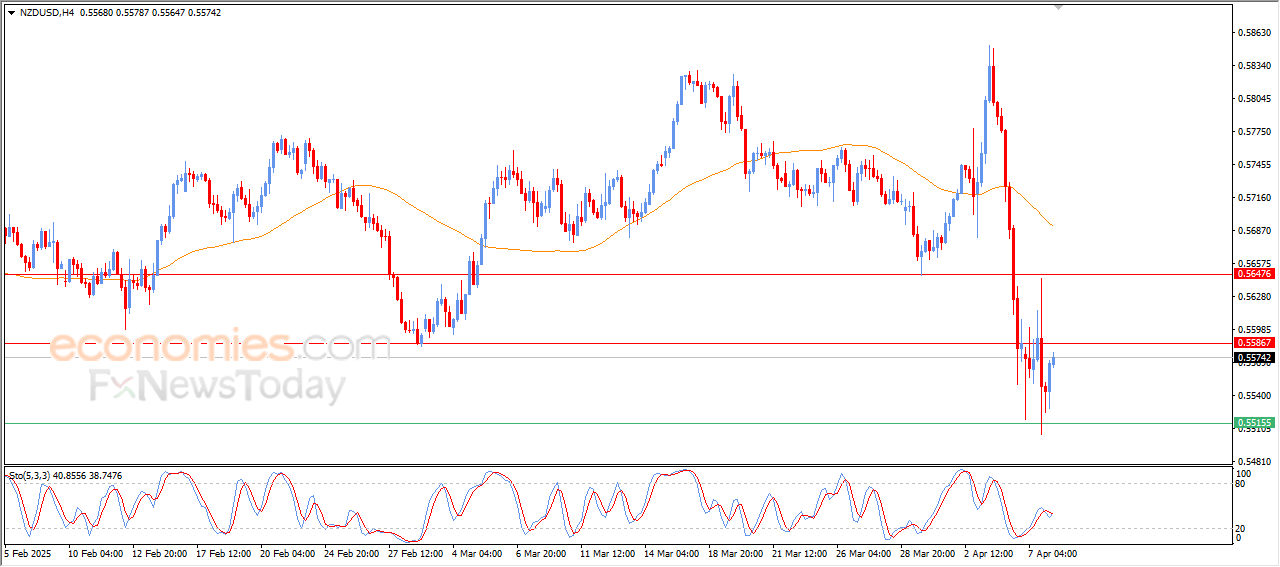Click the 7 Apr 04:00 time label
1280x567 pixels.
click(x=1052, y=553)
